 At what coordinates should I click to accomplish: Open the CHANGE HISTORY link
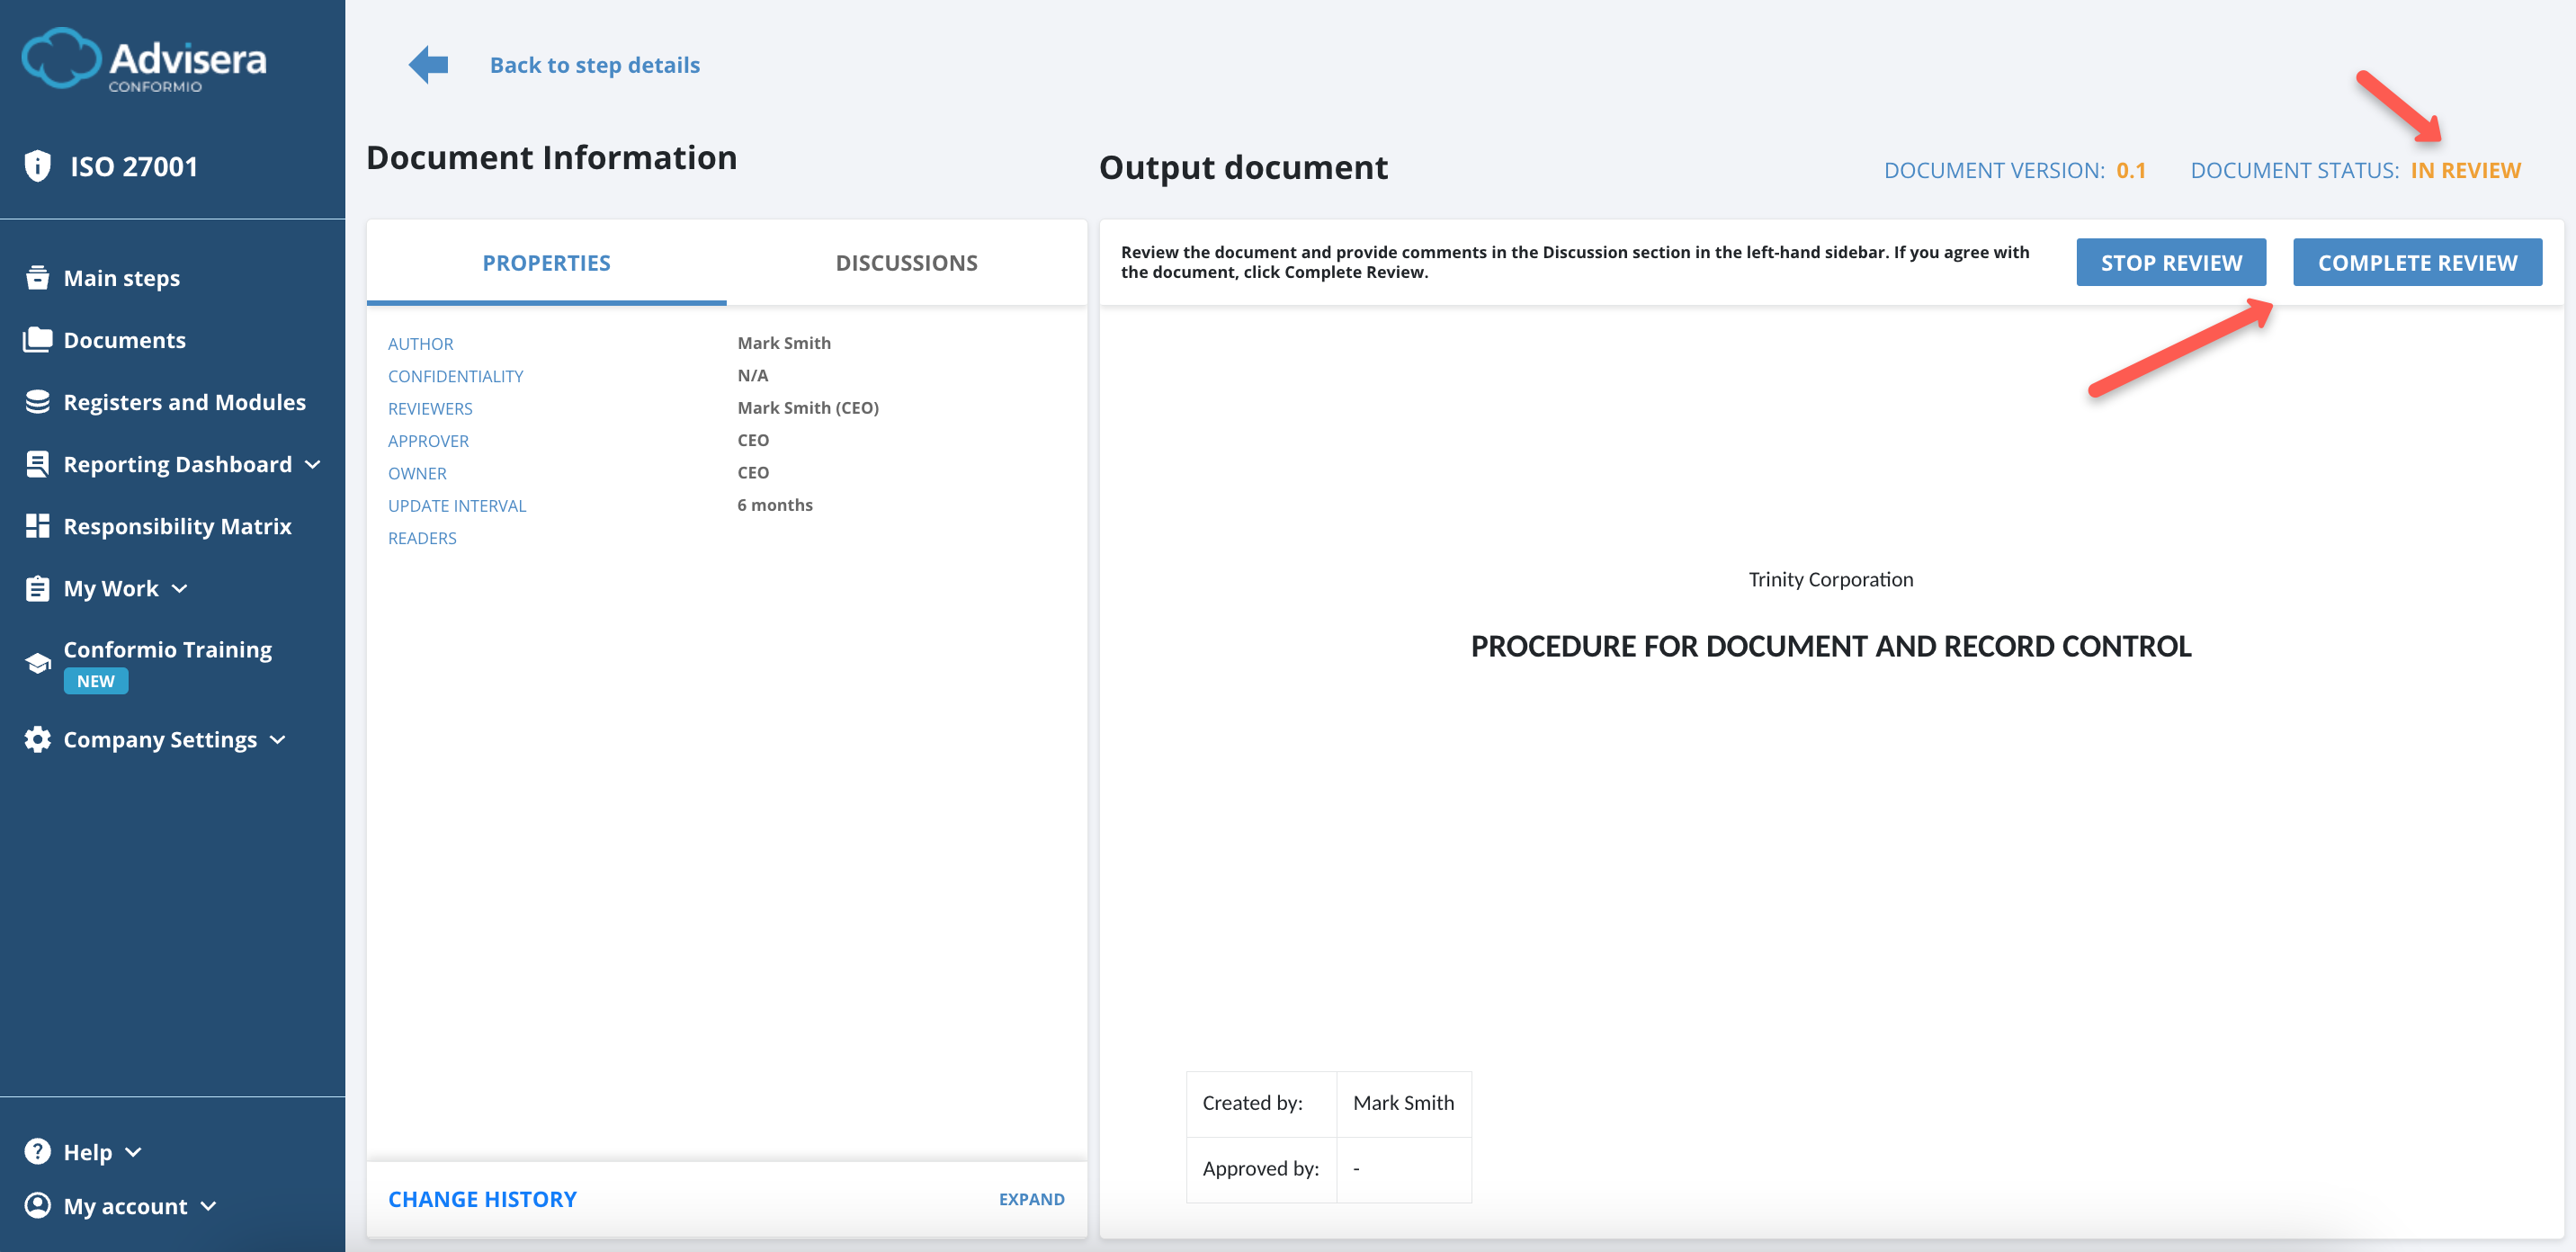coord(483,1198)
